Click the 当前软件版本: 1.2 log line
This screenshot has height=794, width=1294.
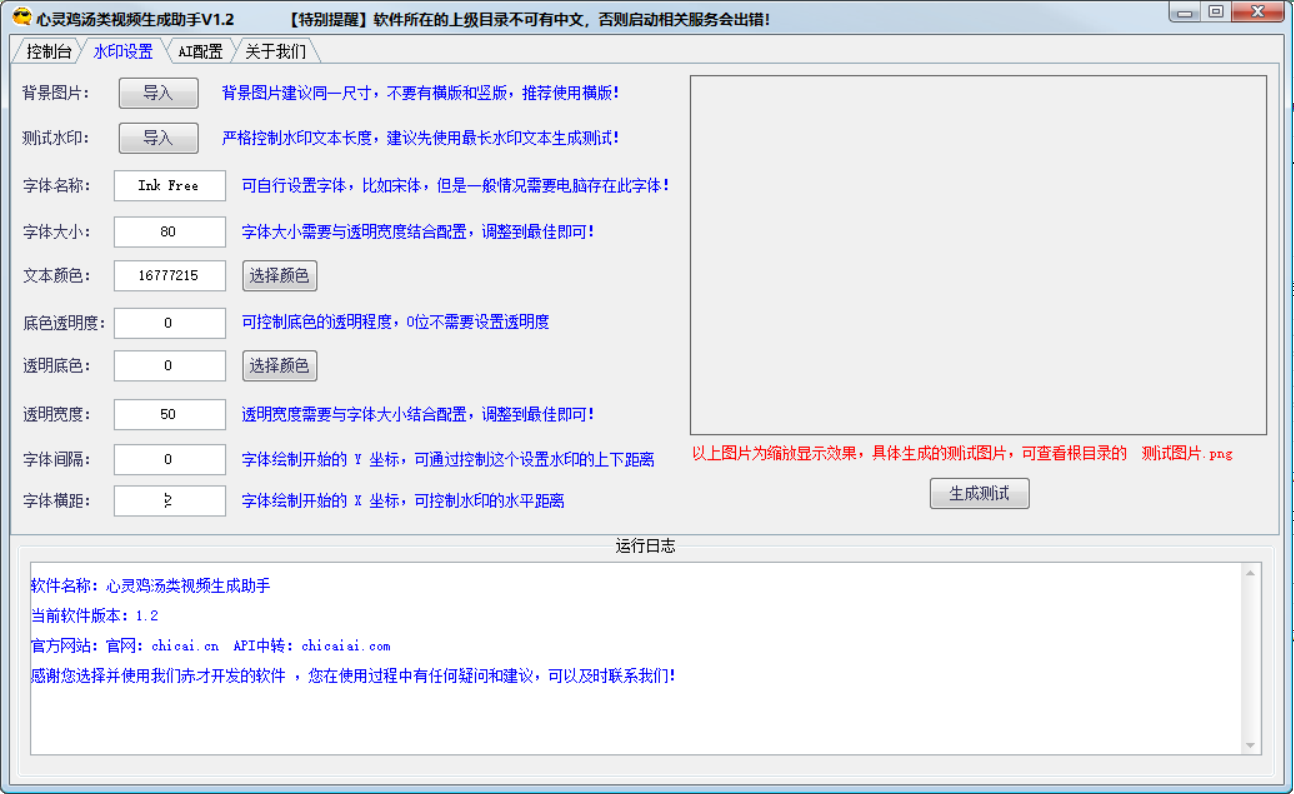tap(95, 616)
